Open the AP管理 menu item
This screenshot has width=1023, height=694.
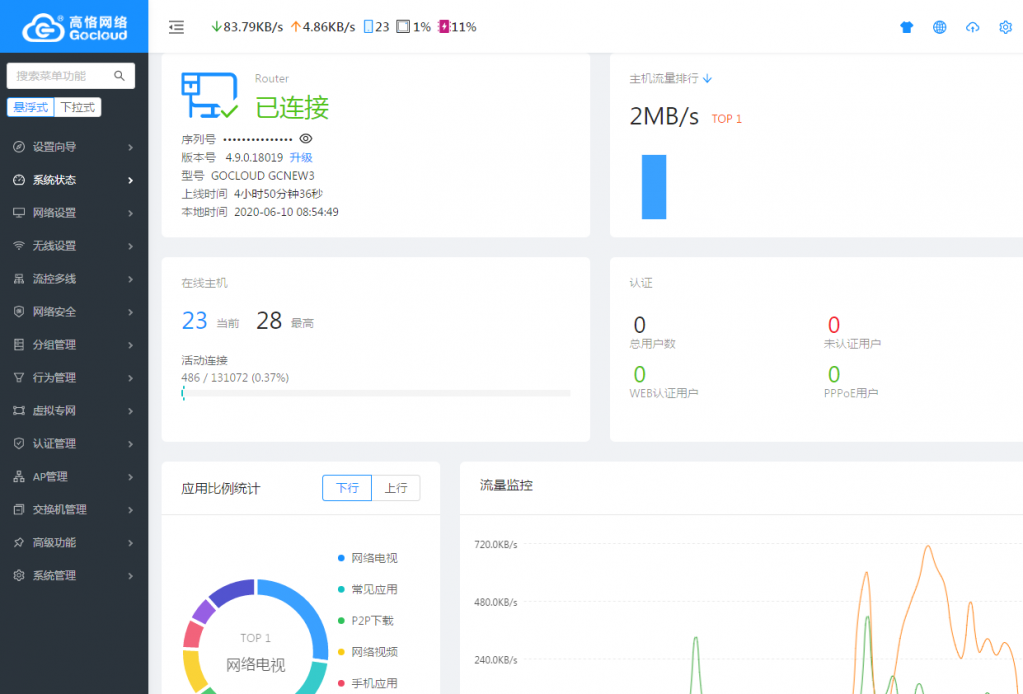tap(74, 477)
